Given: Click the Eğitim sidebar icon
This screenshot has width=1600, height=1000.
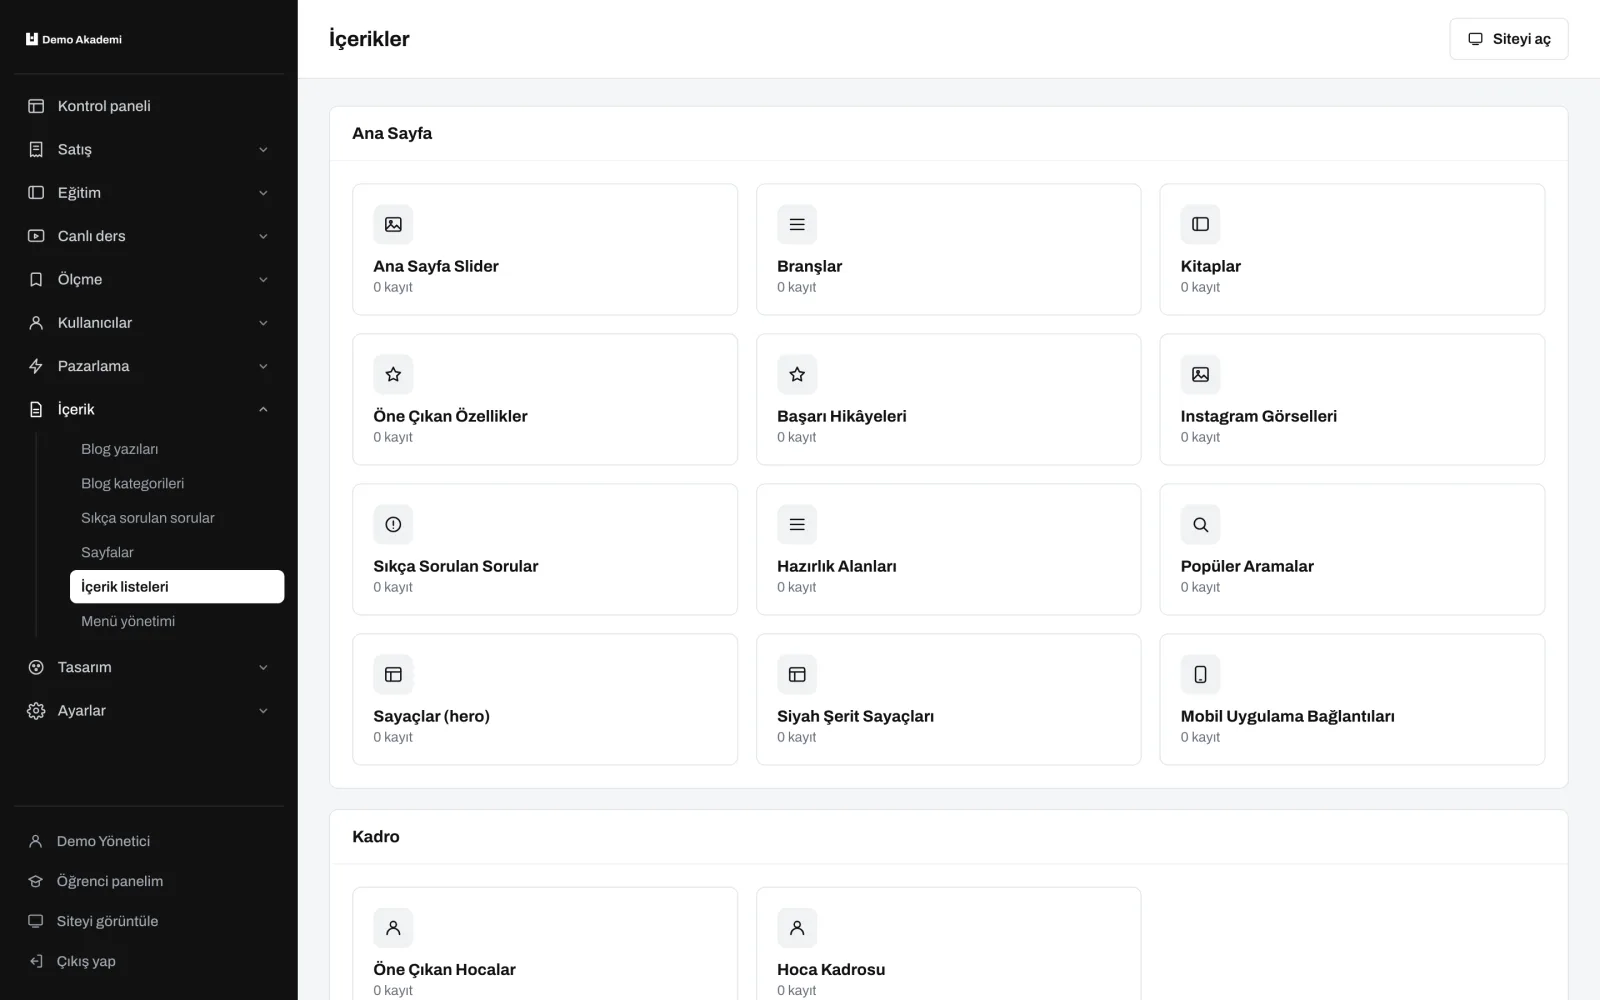Looking at the screenshot, I should (x=36, y=192).
